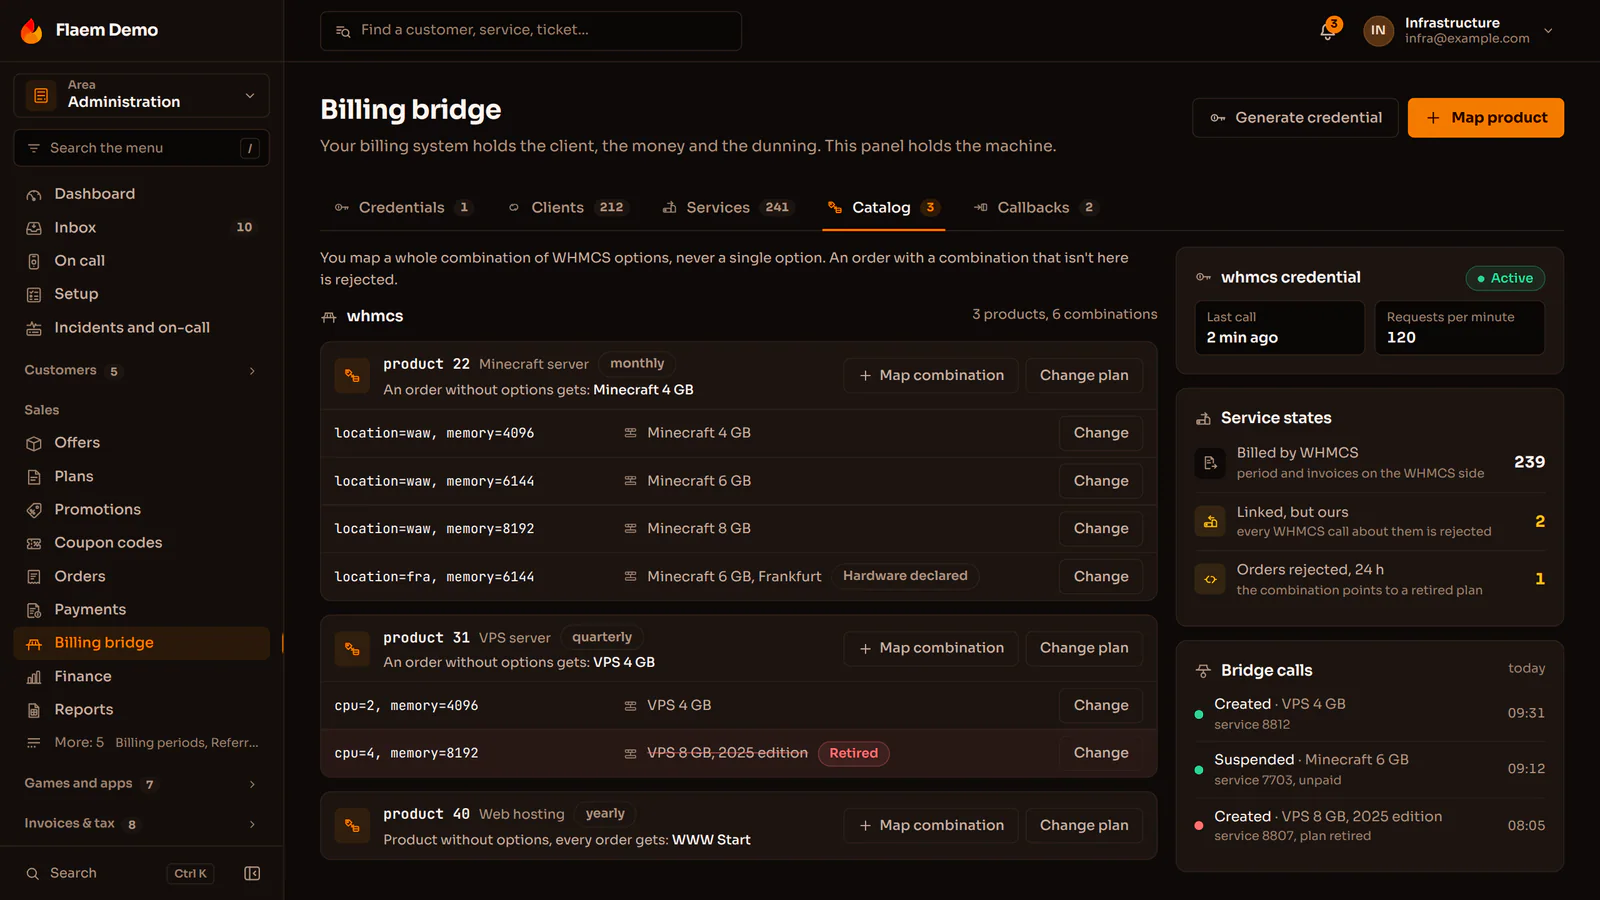The width and height of the screenshot is (1600, 900).
Task: Click the product 31 icon
Action: (x=352, y=649)
